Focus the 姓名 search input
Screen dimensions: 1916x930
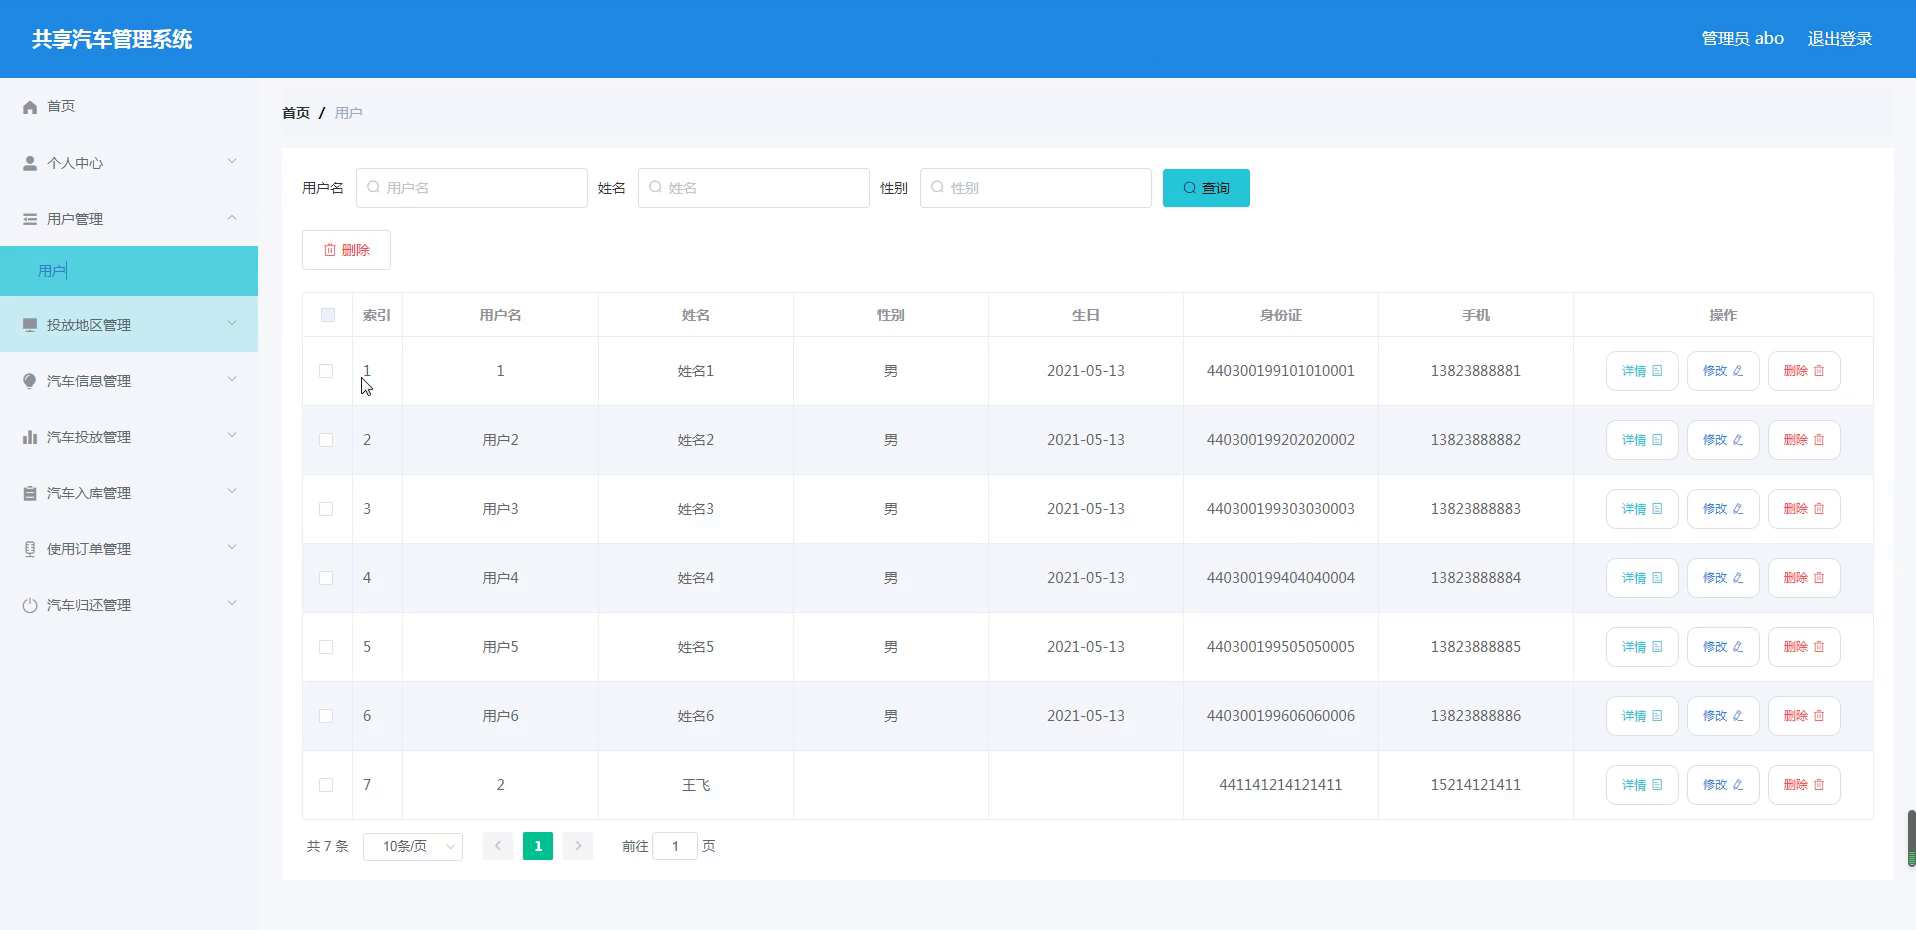pos(754,188)
